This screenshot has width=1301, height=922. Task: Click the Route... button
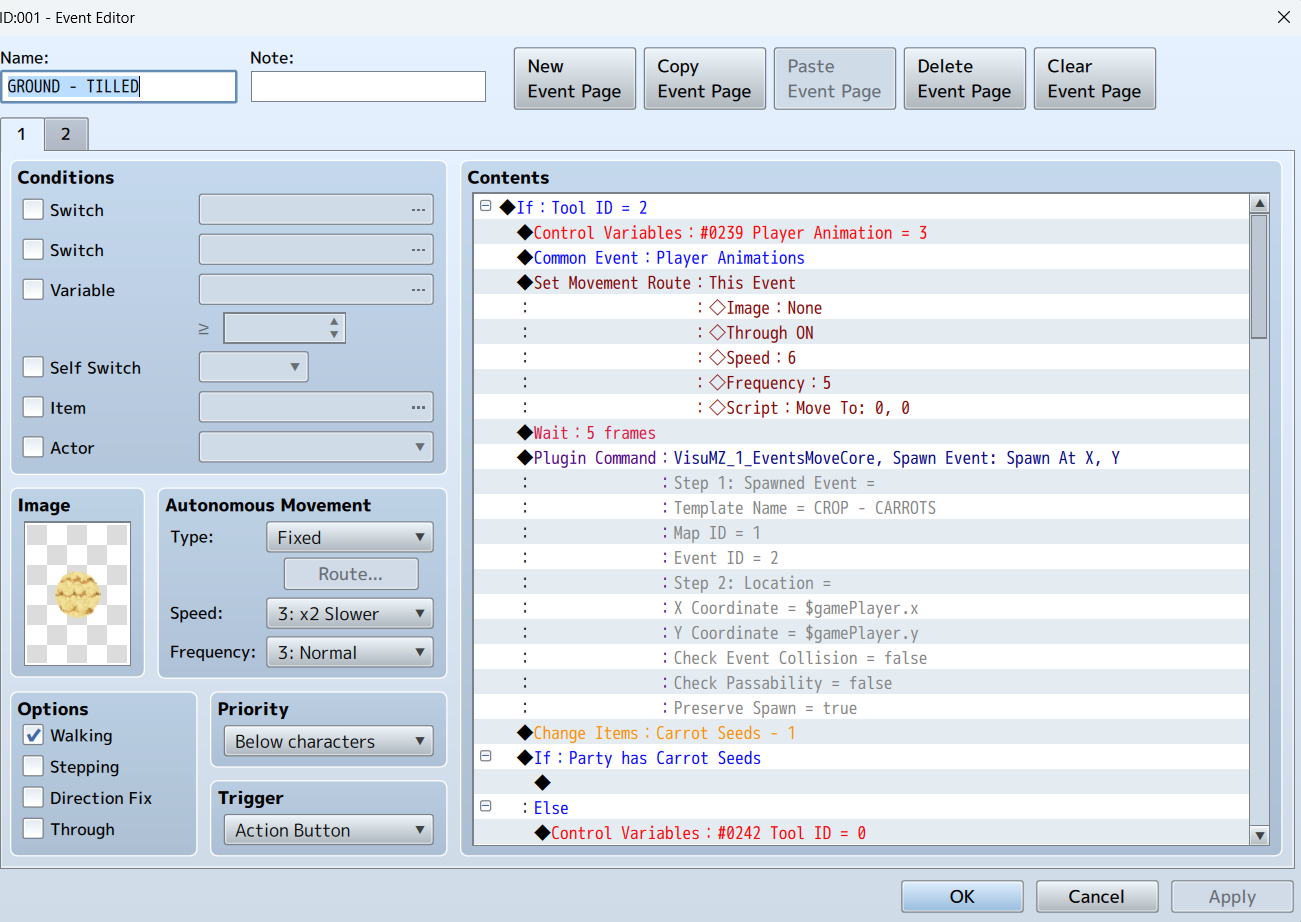click(x=351, y=574)
